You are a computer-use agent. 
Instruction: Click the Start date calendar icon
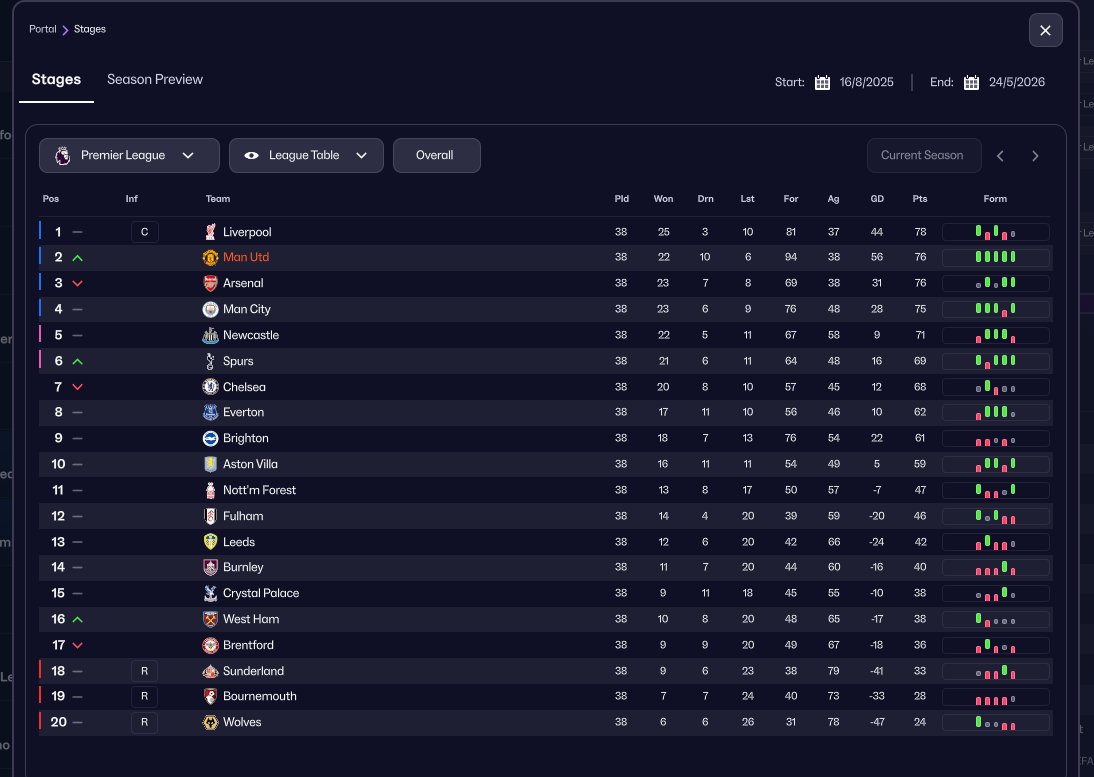click(822, 82)
